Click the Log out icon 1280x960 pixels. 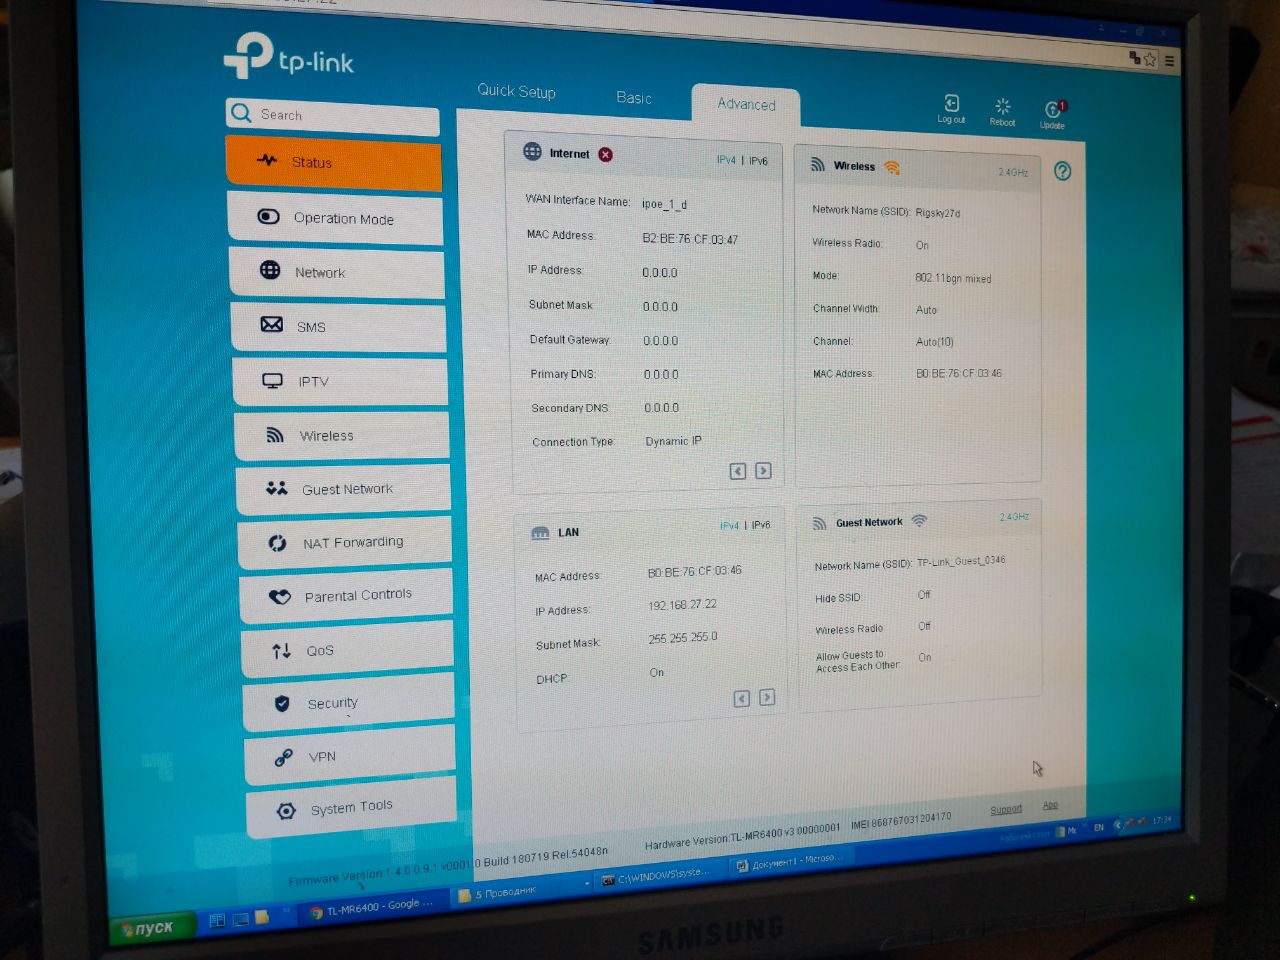(951, 104)
